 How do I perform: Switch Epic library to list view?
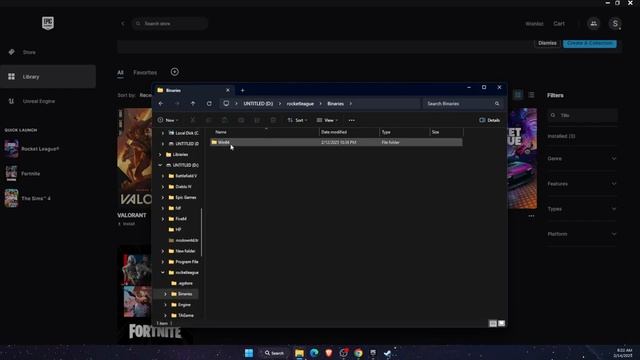pyautogui.click(x=531, y=95)
